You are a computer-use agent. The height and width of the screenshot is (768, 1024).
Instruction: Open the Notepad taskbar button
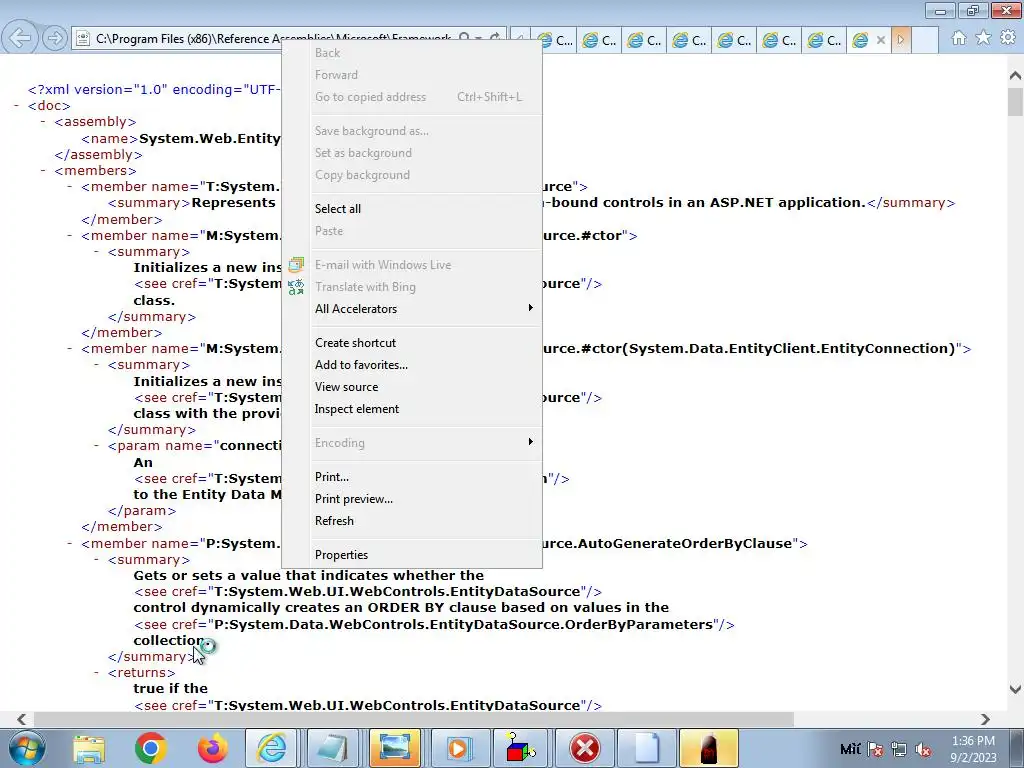[x=333, y=748]
